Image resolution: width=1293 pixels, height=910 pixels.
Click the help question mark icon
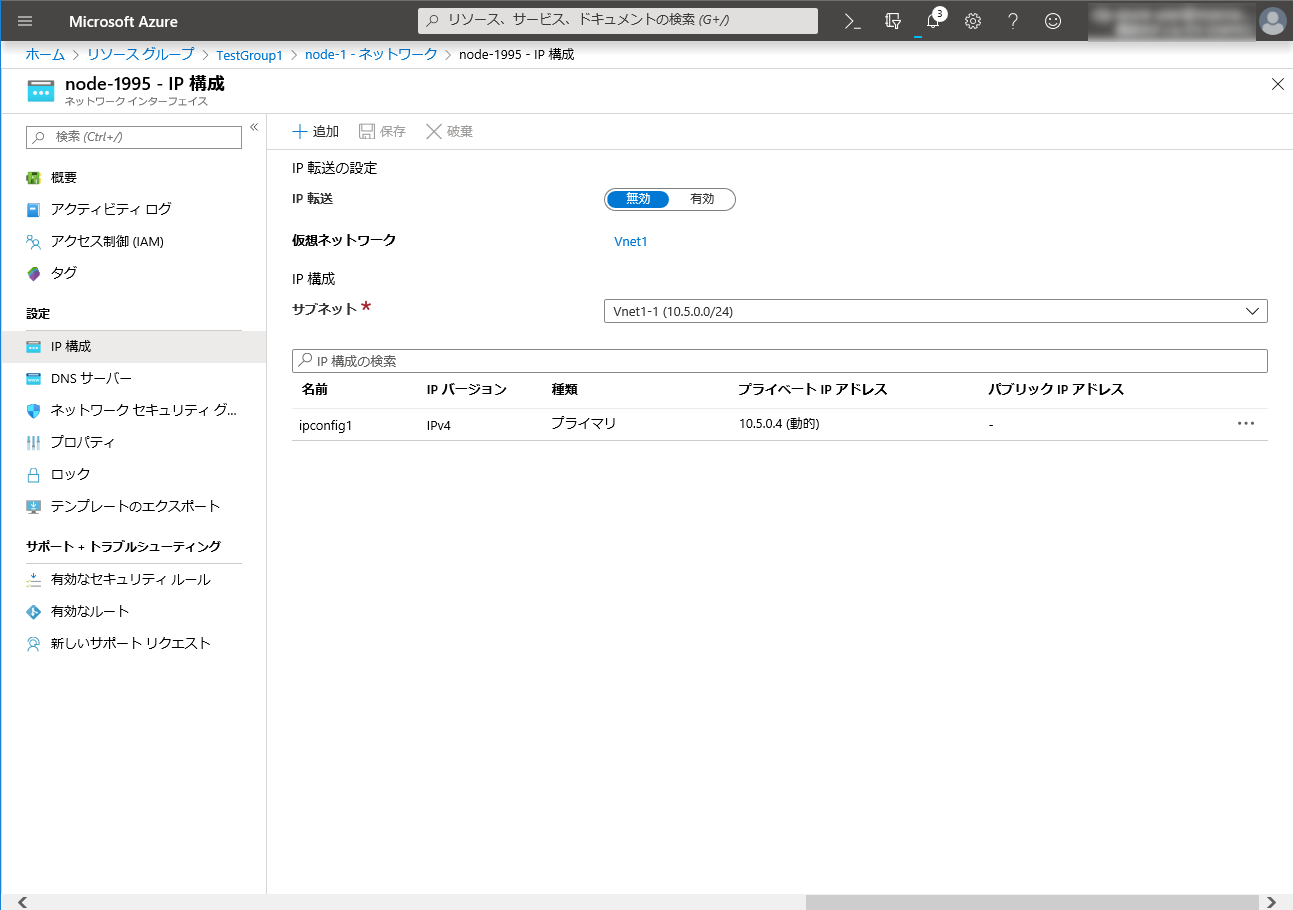[x=1012, y=21]
